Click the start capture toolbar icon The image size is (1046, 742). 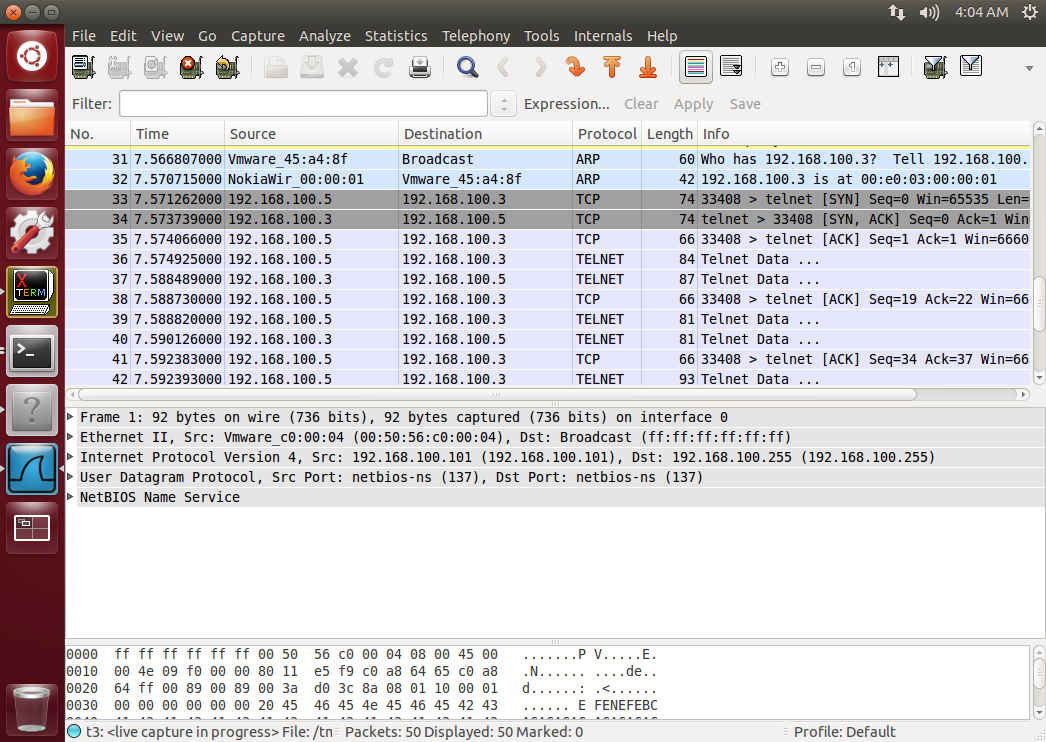[x=155, y=67]
